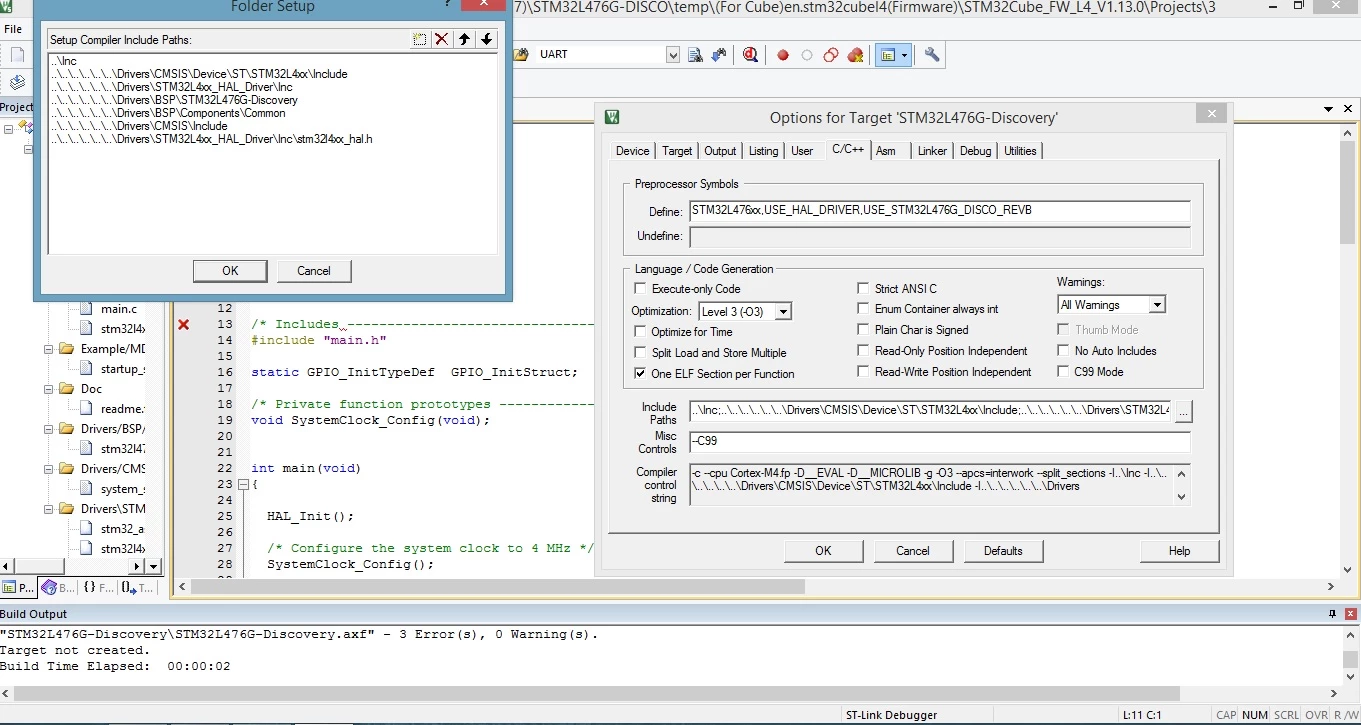The height and width of the screenshot is (725, 1361).
Task: Click the main.c file icon in project tree
Action: coord(88,309)
